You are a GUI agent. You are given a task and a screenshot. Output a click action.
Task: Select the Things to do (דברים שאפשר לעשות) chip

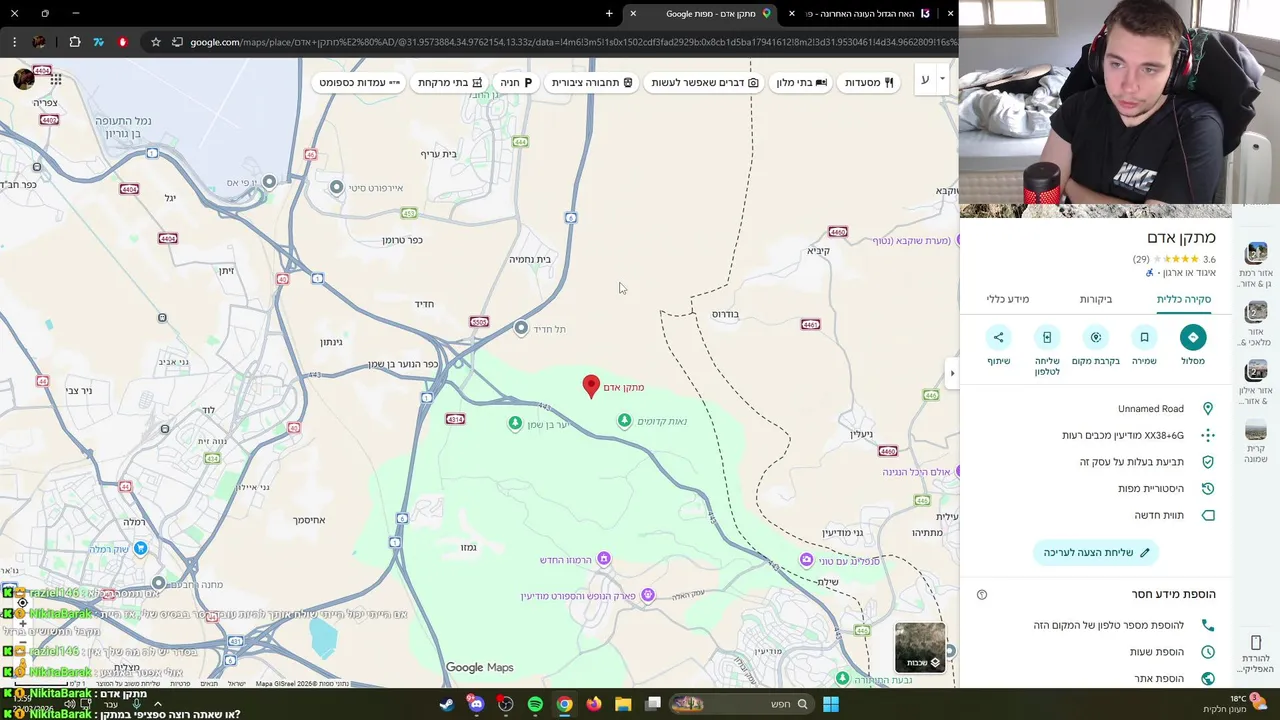(x=704, y=82)
